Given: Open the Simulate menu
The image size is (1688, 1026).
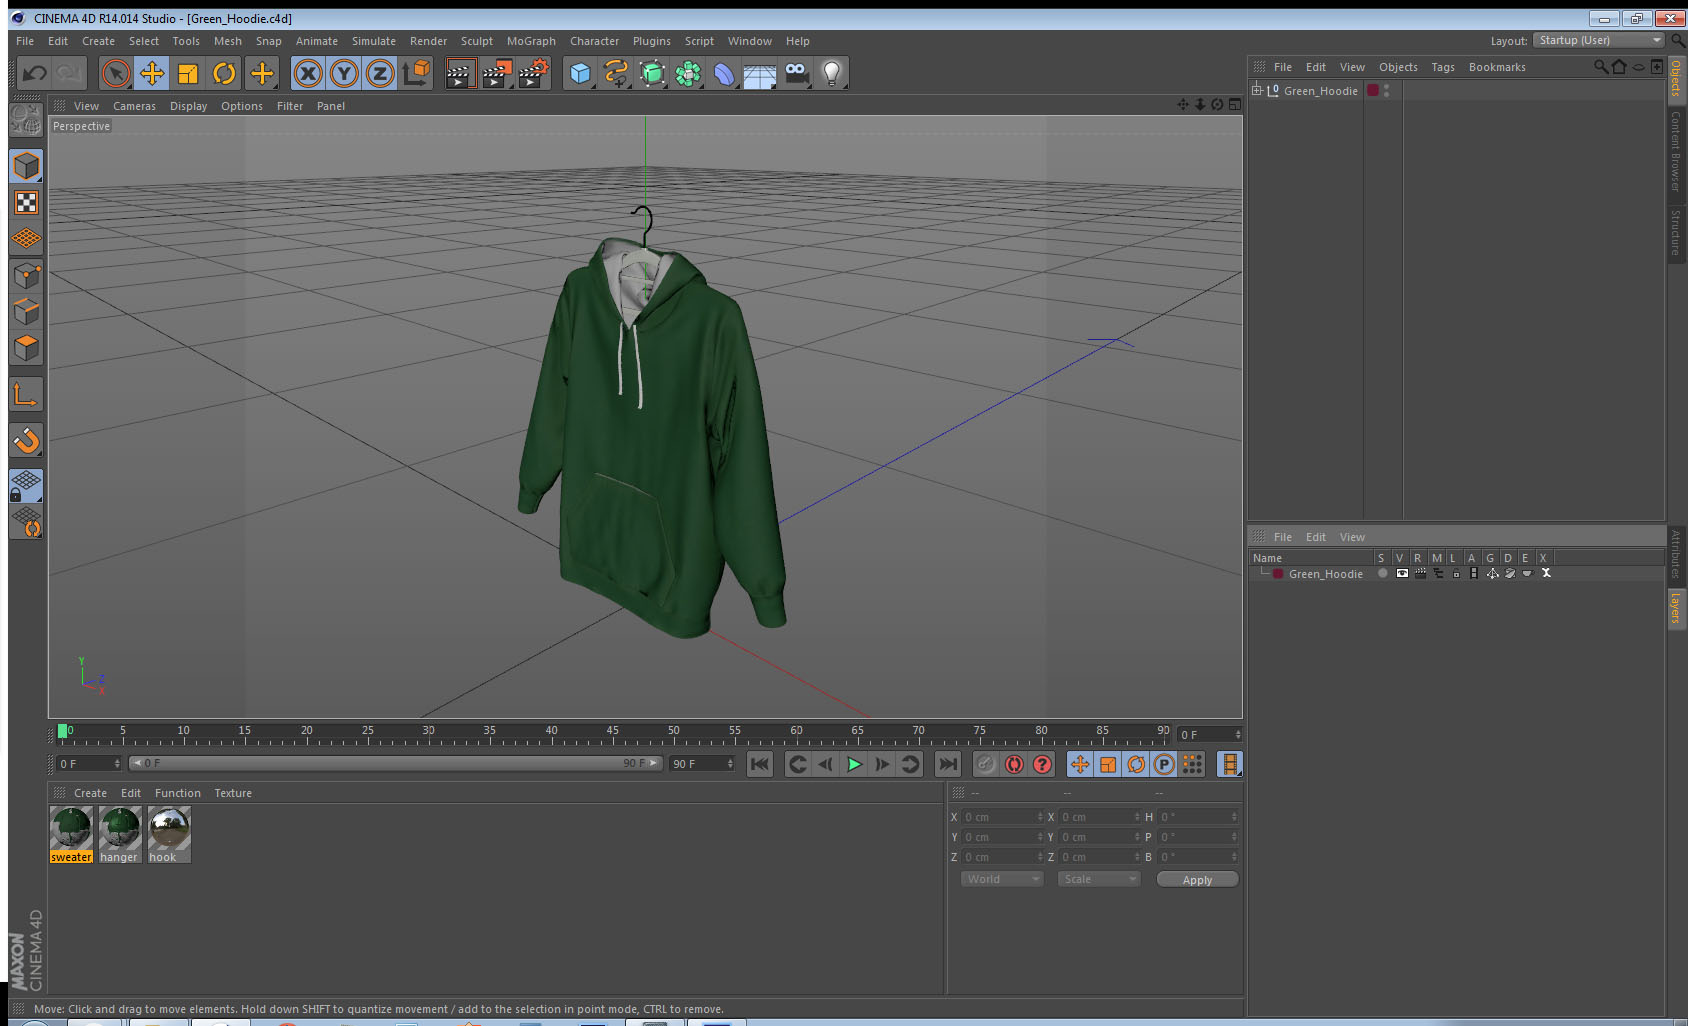Looking at the screenshot, I should (373, 41).
